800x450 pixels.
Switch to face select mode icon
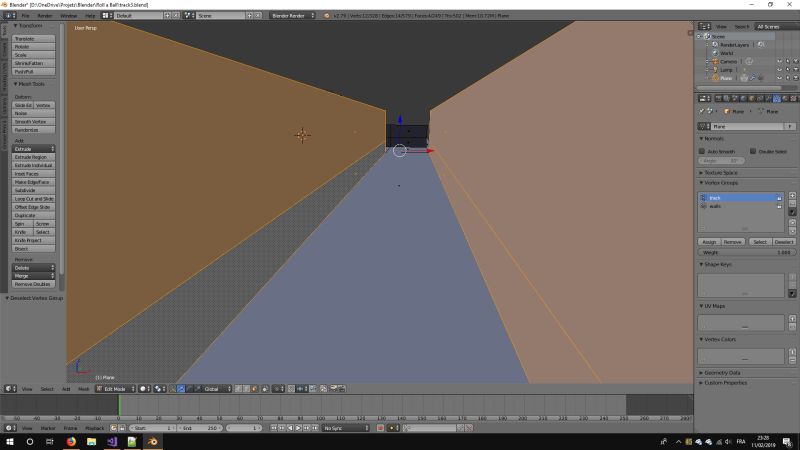[254, 389]
